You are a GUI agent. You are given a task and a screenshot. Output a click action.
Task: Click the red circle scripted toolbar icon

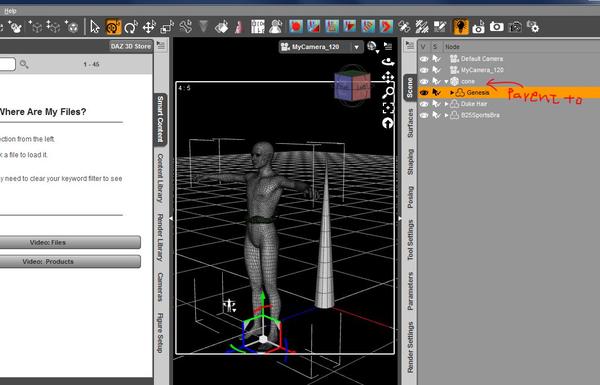pos(295,26)
